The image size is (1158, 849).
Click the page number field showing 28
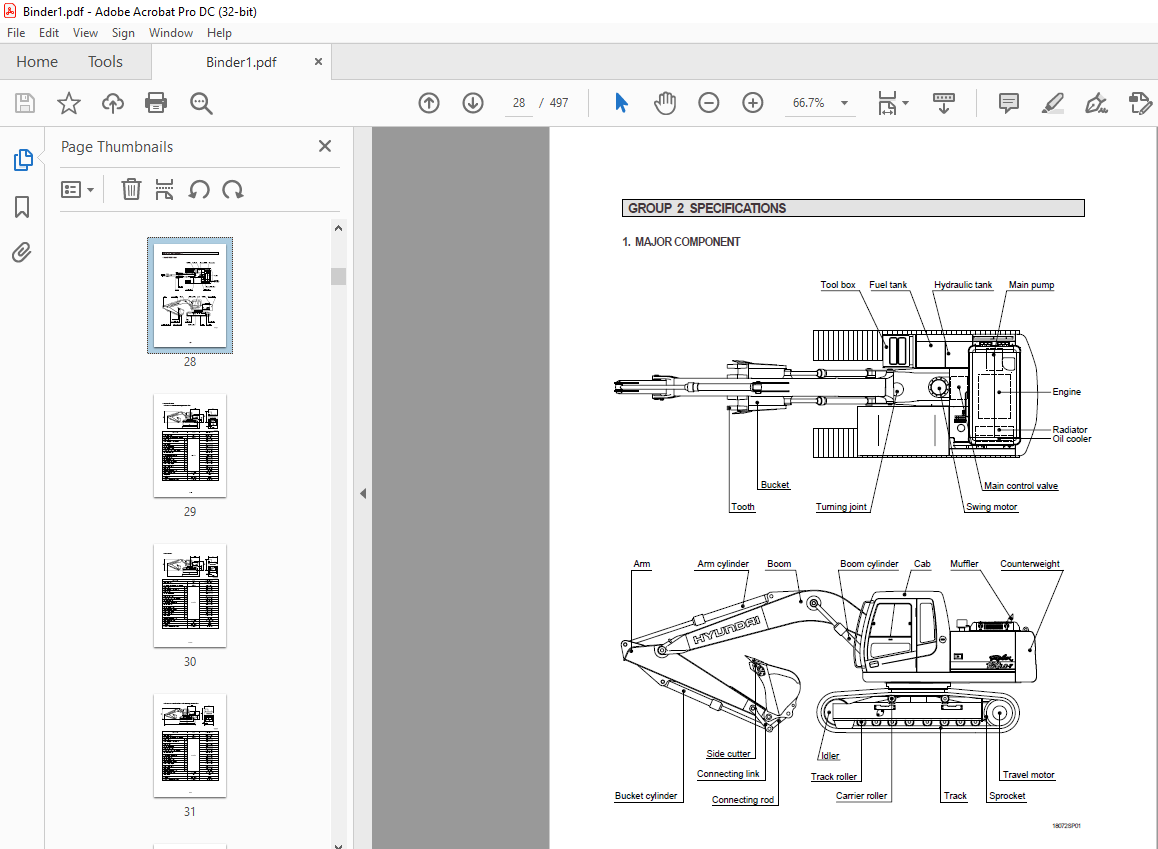pyautogui.click(x=519, y=103)
